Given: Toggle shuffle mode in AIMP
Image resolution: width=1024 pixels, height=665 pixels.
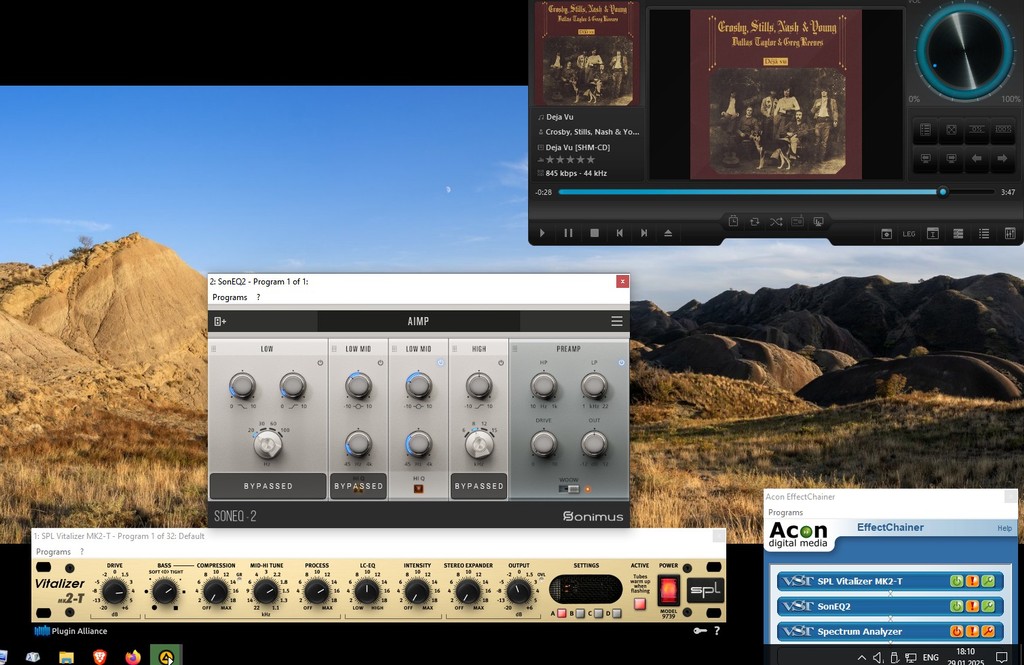Looking at the screenshot, I should pyautogui.click(x=776, y=221).
